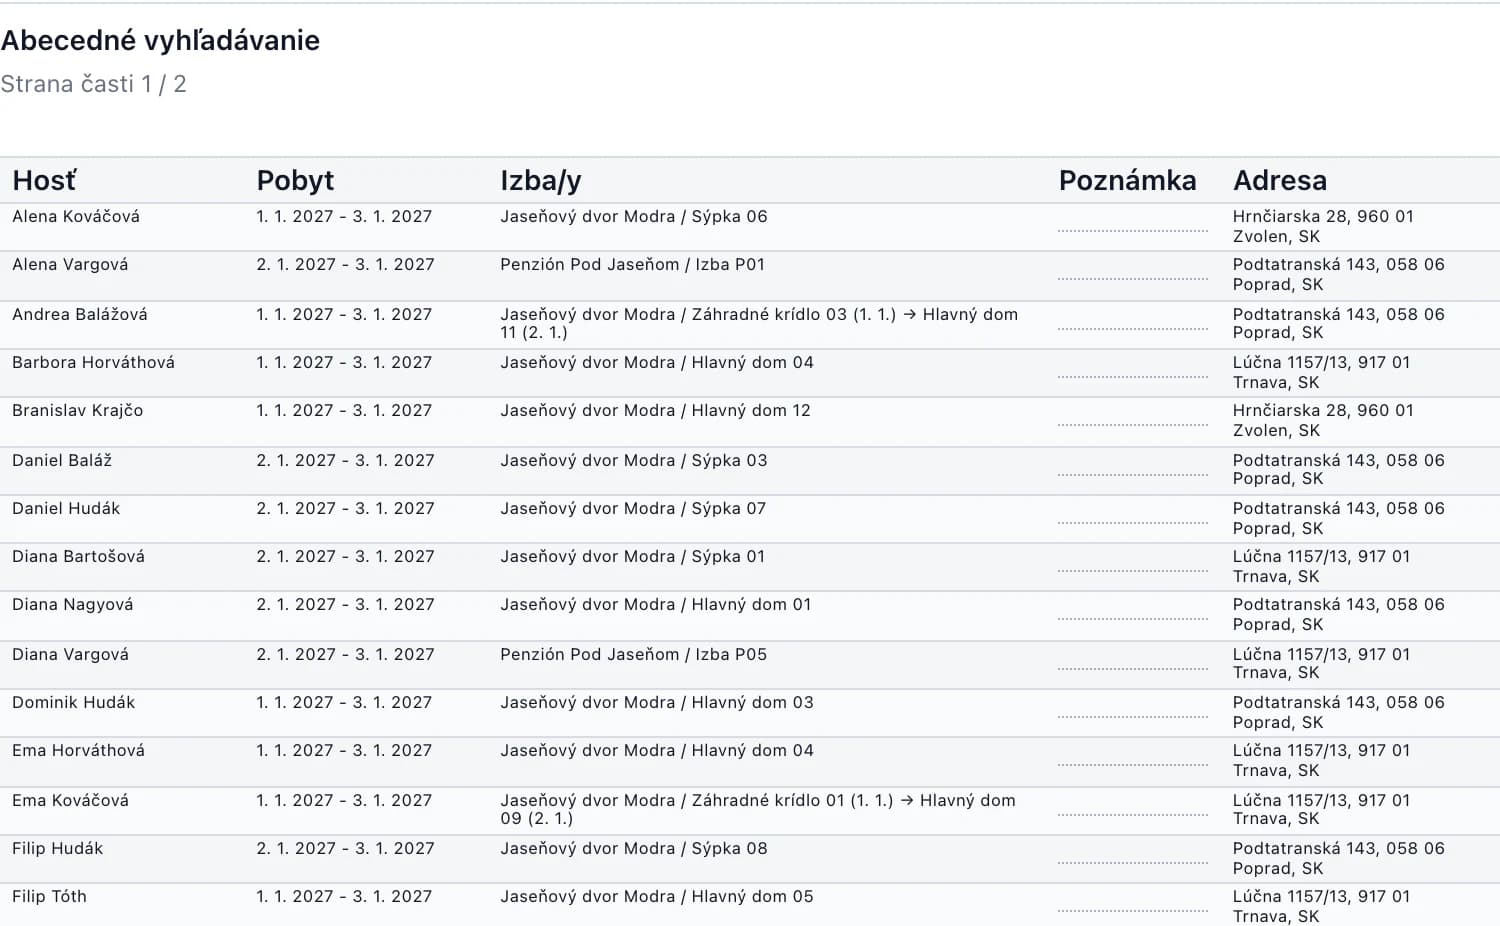Click room "Jaseňový dvor Modra / Sýpka 01"
The image size is (1500, 926).
pos(632,556)
